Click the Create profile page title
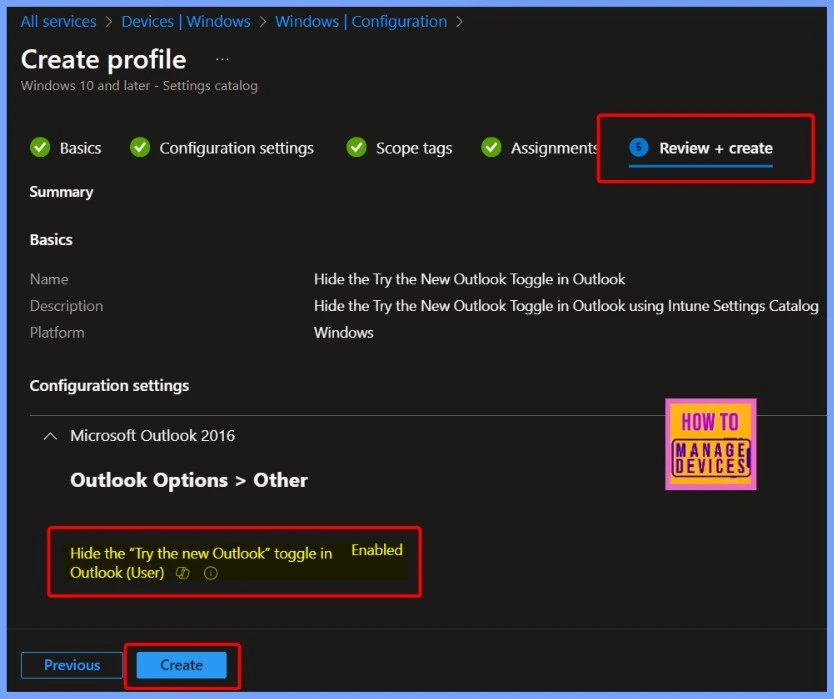Viewport: 834px width, 699px height. tap(104, 59)
